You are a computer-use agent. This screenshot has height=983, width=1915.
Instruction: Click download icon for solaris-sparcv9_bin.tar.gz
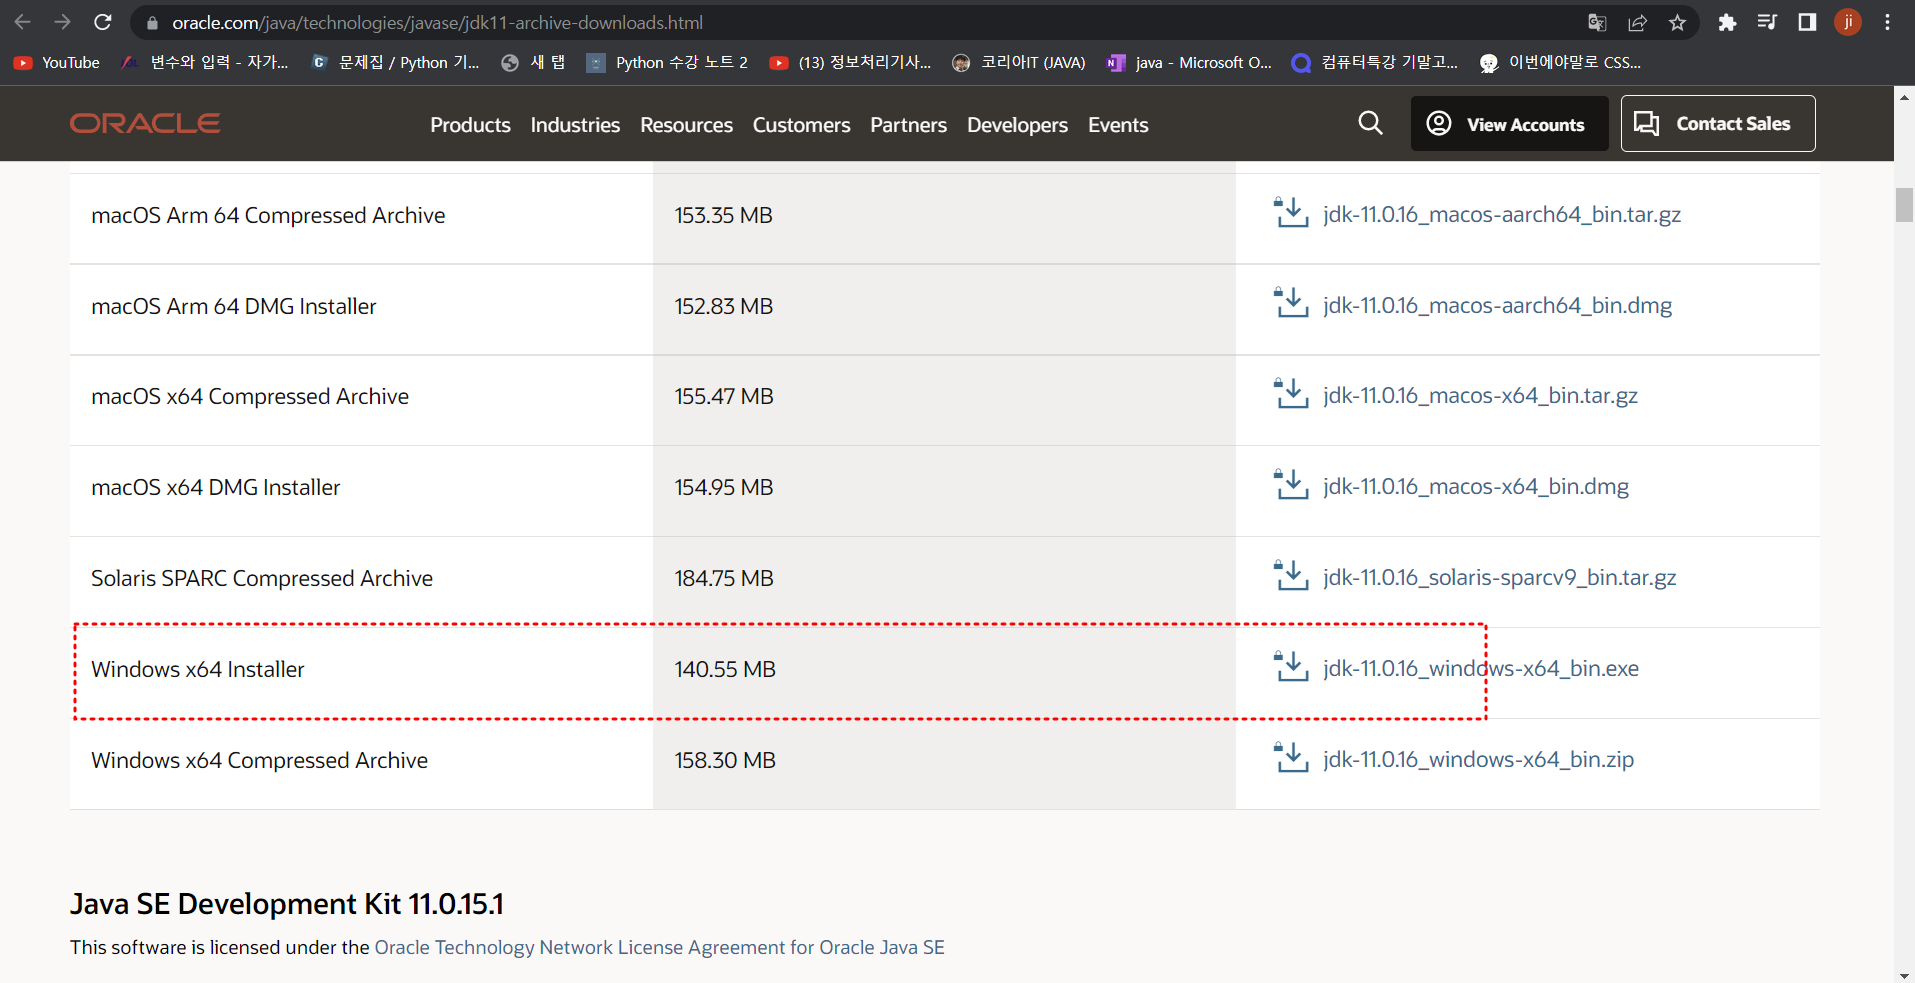tap(1291, 576)
